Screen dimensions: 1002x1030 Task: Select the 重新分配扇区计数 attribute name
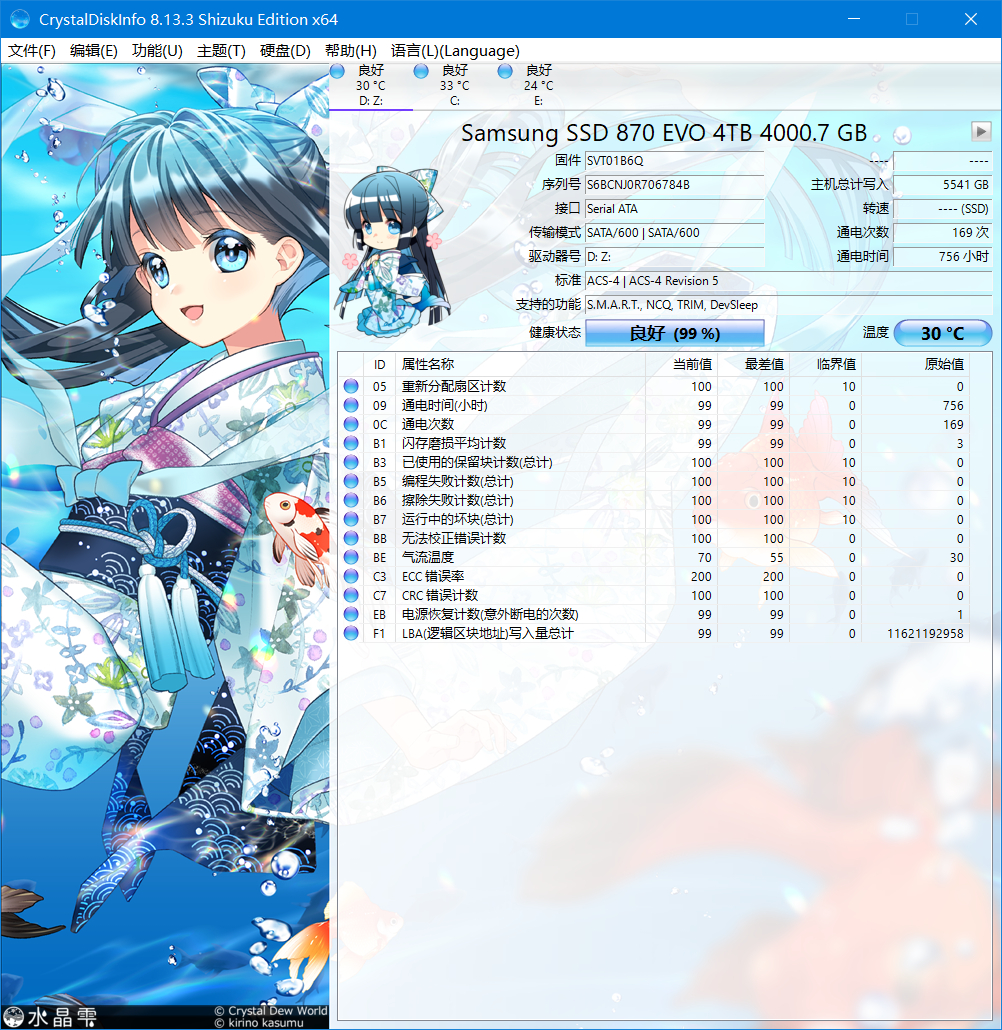pyautogui.click(x=454, y=386)
